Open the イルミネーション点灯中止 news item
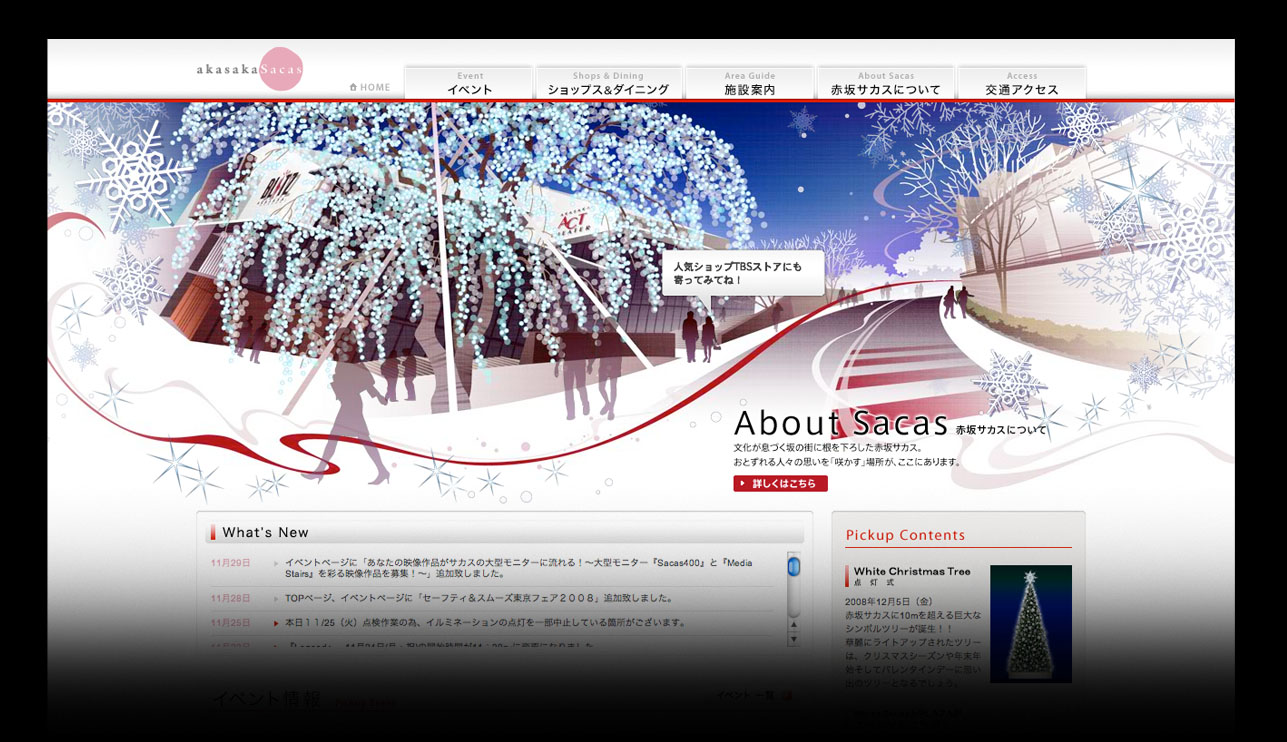The height and width of the screenshot is (742, 1287). click(x=485, y=622)
